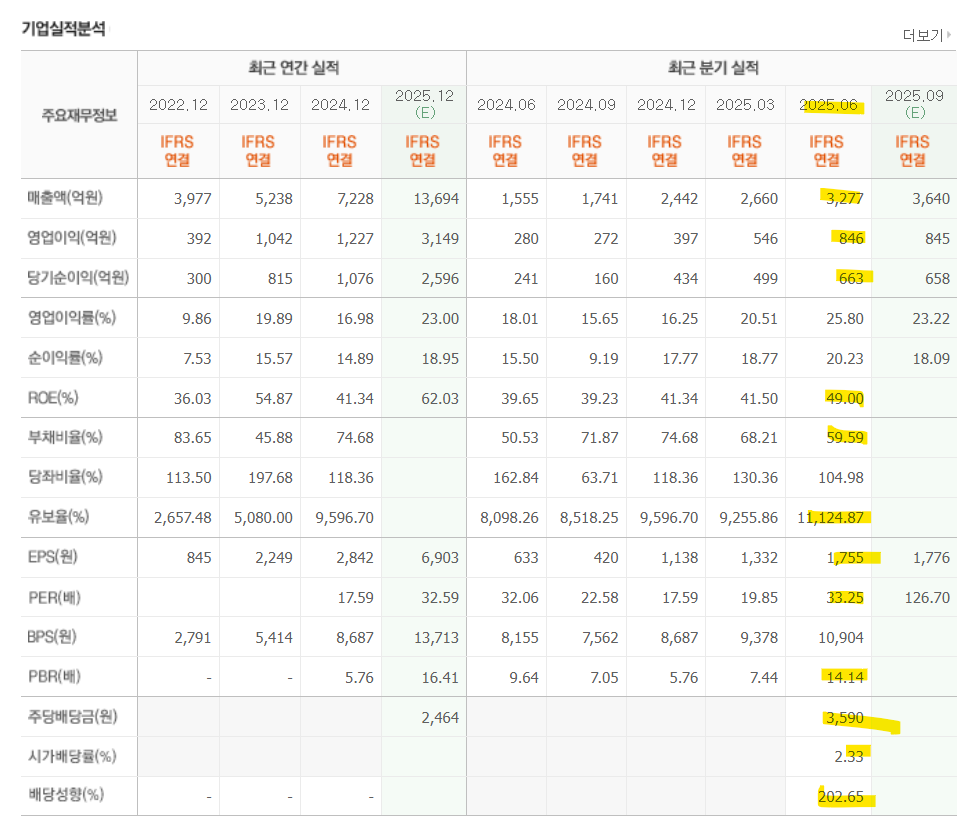Image resolution: width=964 pixels, height=816 pixels.
Task: Click the 2024.06 column header
Action: tap(506, 105)
